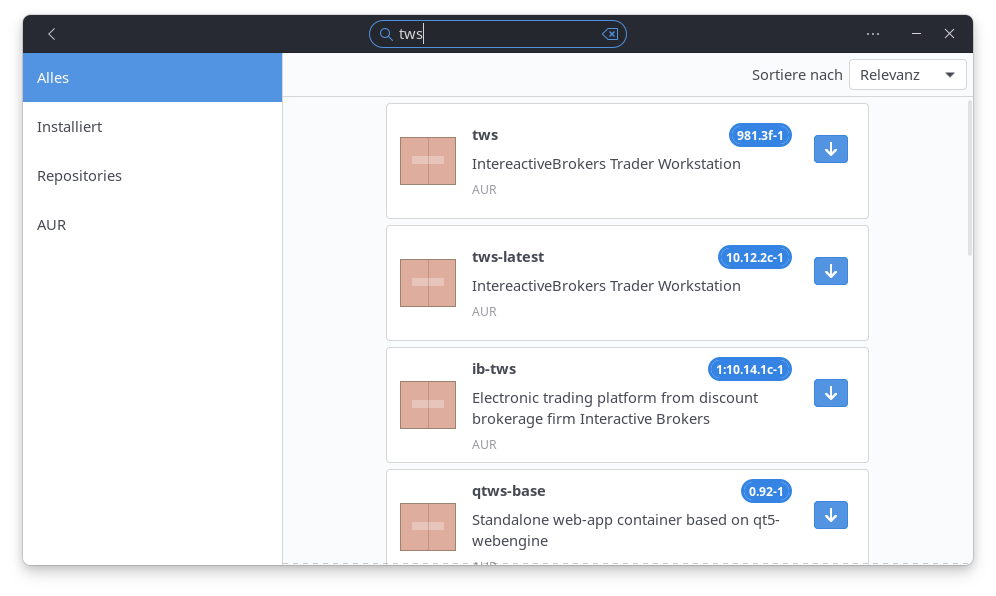Click the Sortiere nach label
Screen dimensions: 996x596
click(797, 75)
